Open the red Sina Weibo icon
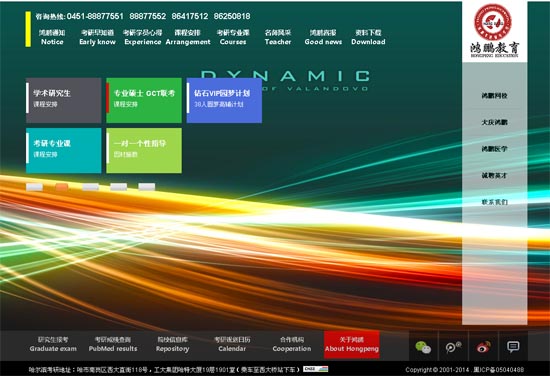550x376 pixels. tap(483, 347)
